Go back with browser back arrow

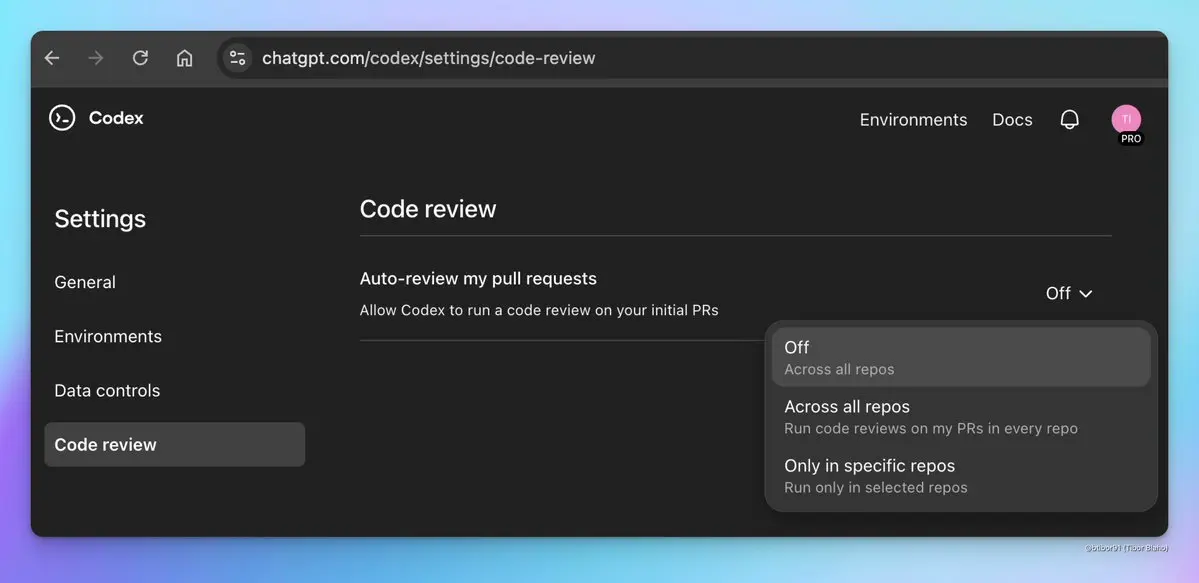(52, 58)
